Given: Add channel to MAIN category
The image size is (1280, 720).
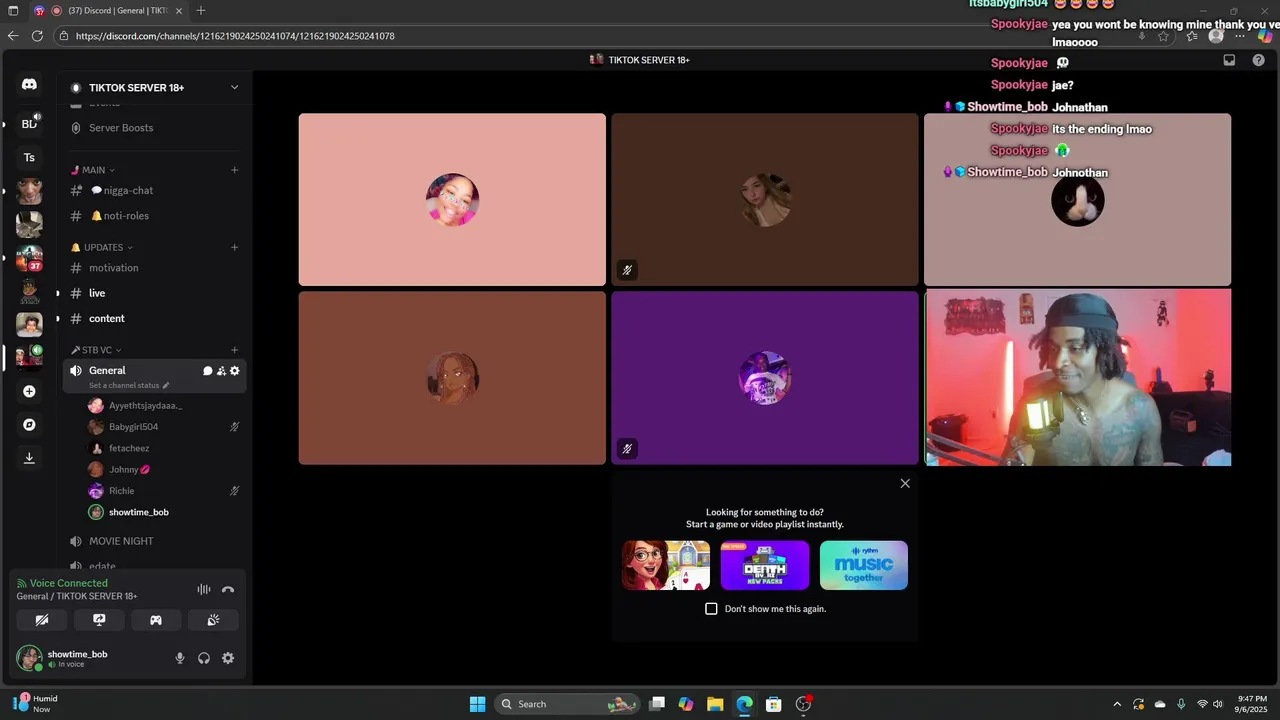Looking at the screenshot, I should tap(235, 170).
